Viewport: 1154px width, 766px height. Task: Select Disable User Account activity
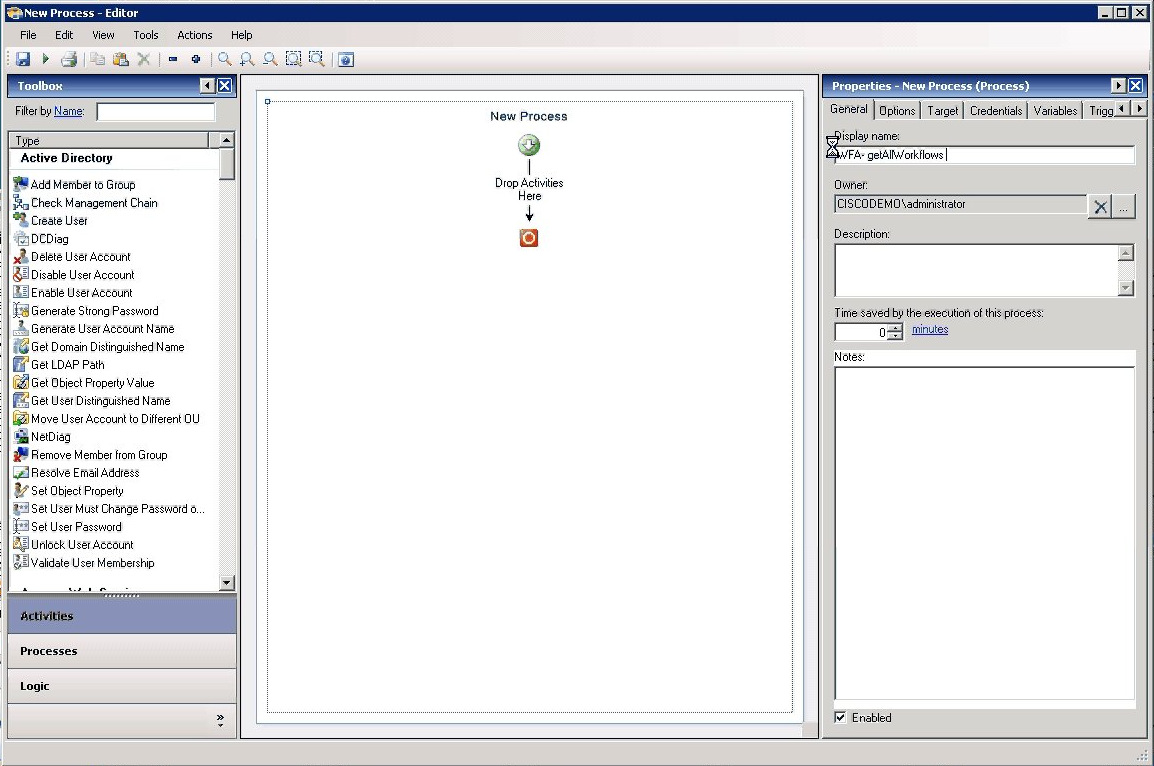(x=74, y=274)
